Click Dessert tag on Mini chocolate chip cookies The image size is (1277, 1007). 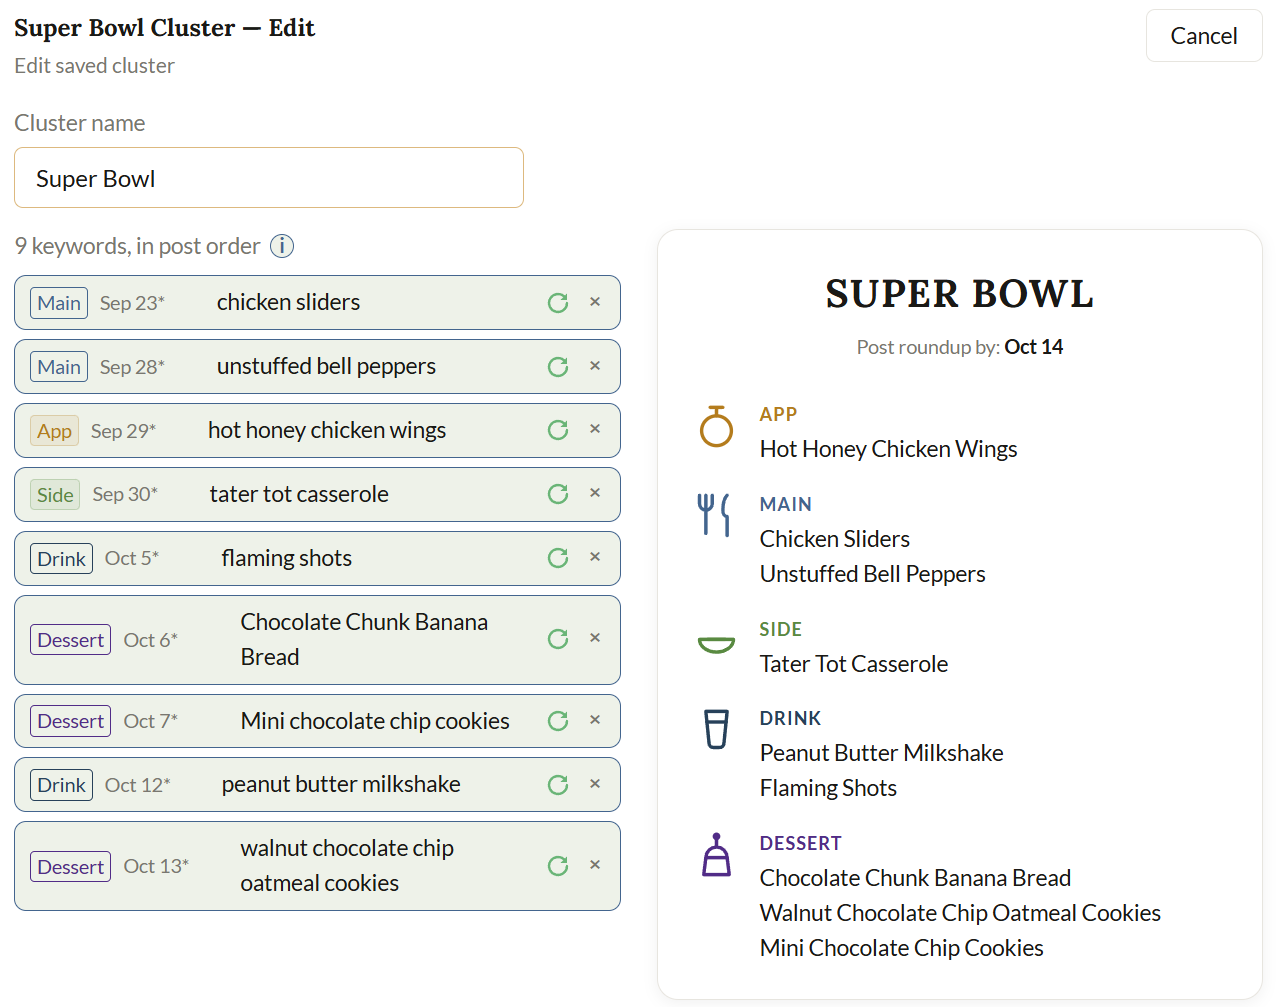click(x=70, y=721)
